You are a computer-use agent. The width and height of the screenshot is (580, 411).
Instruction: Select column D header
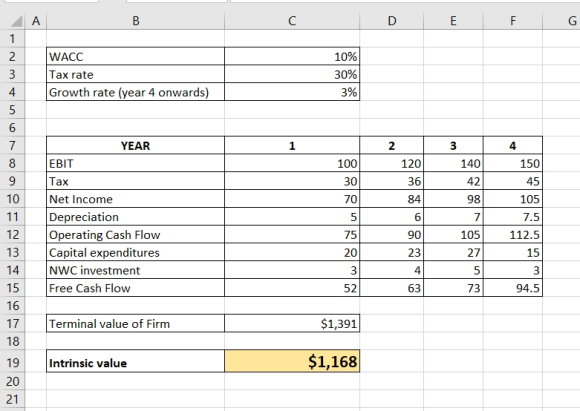coord(392,21)
